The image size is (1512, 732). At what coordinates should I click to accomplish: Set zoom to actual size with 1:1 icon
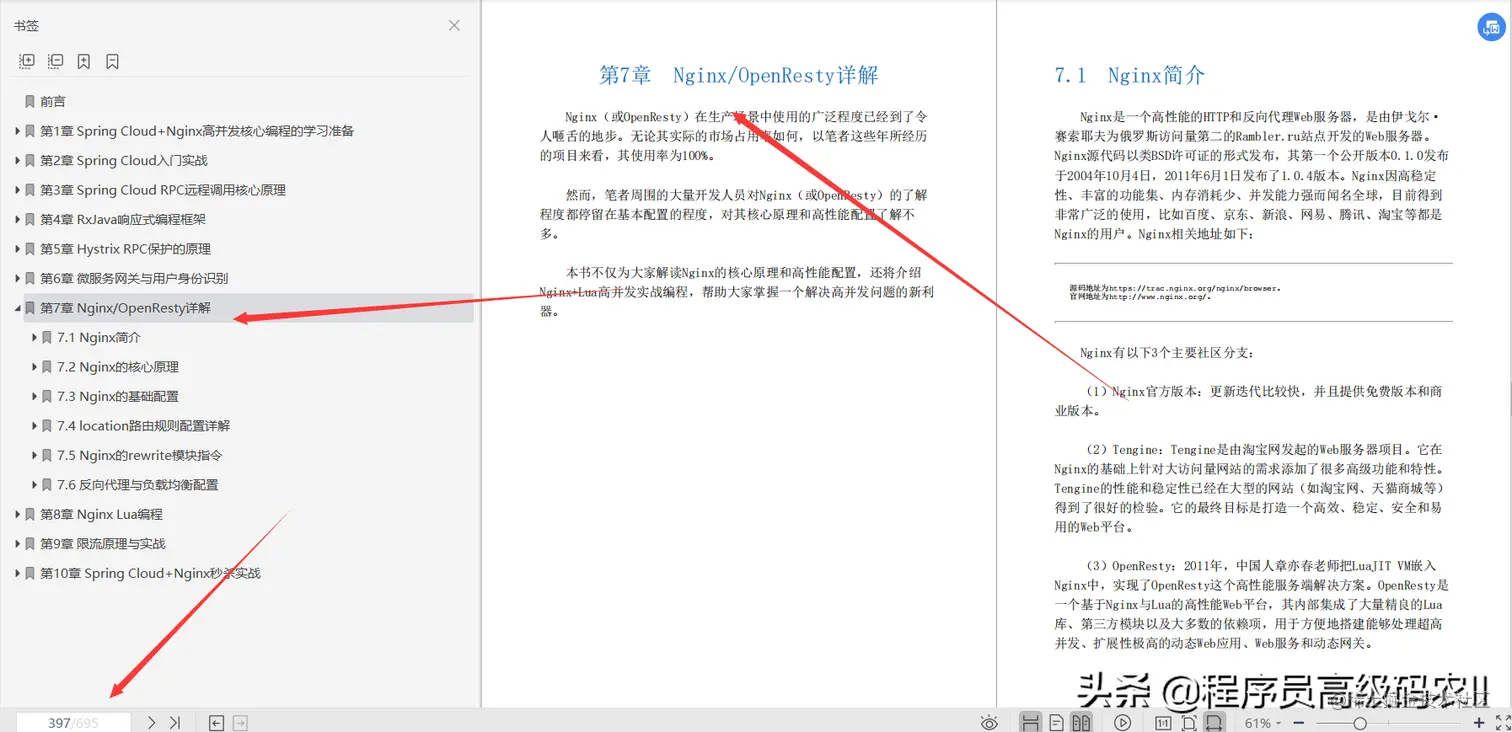tap(1164, 722)
